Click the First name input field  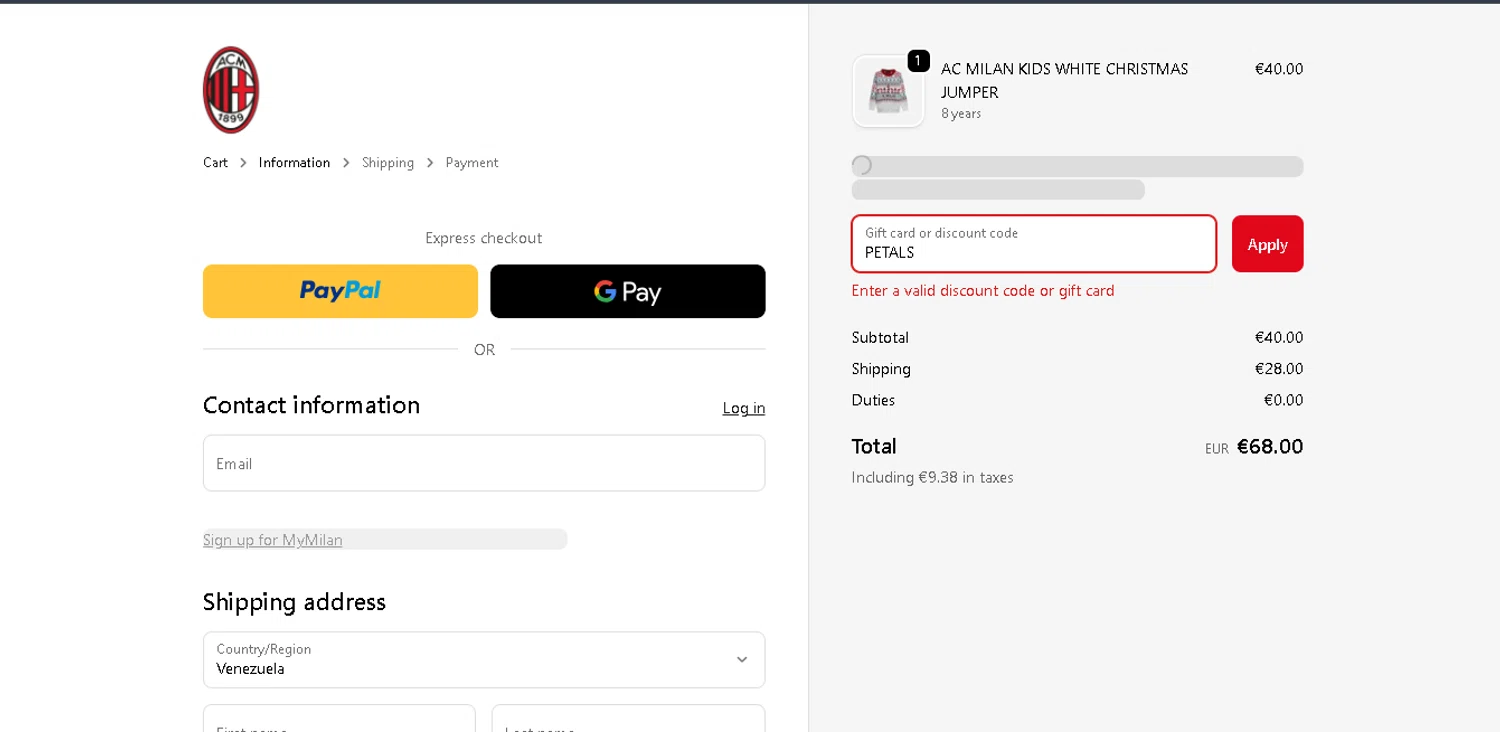click(339, 718)
